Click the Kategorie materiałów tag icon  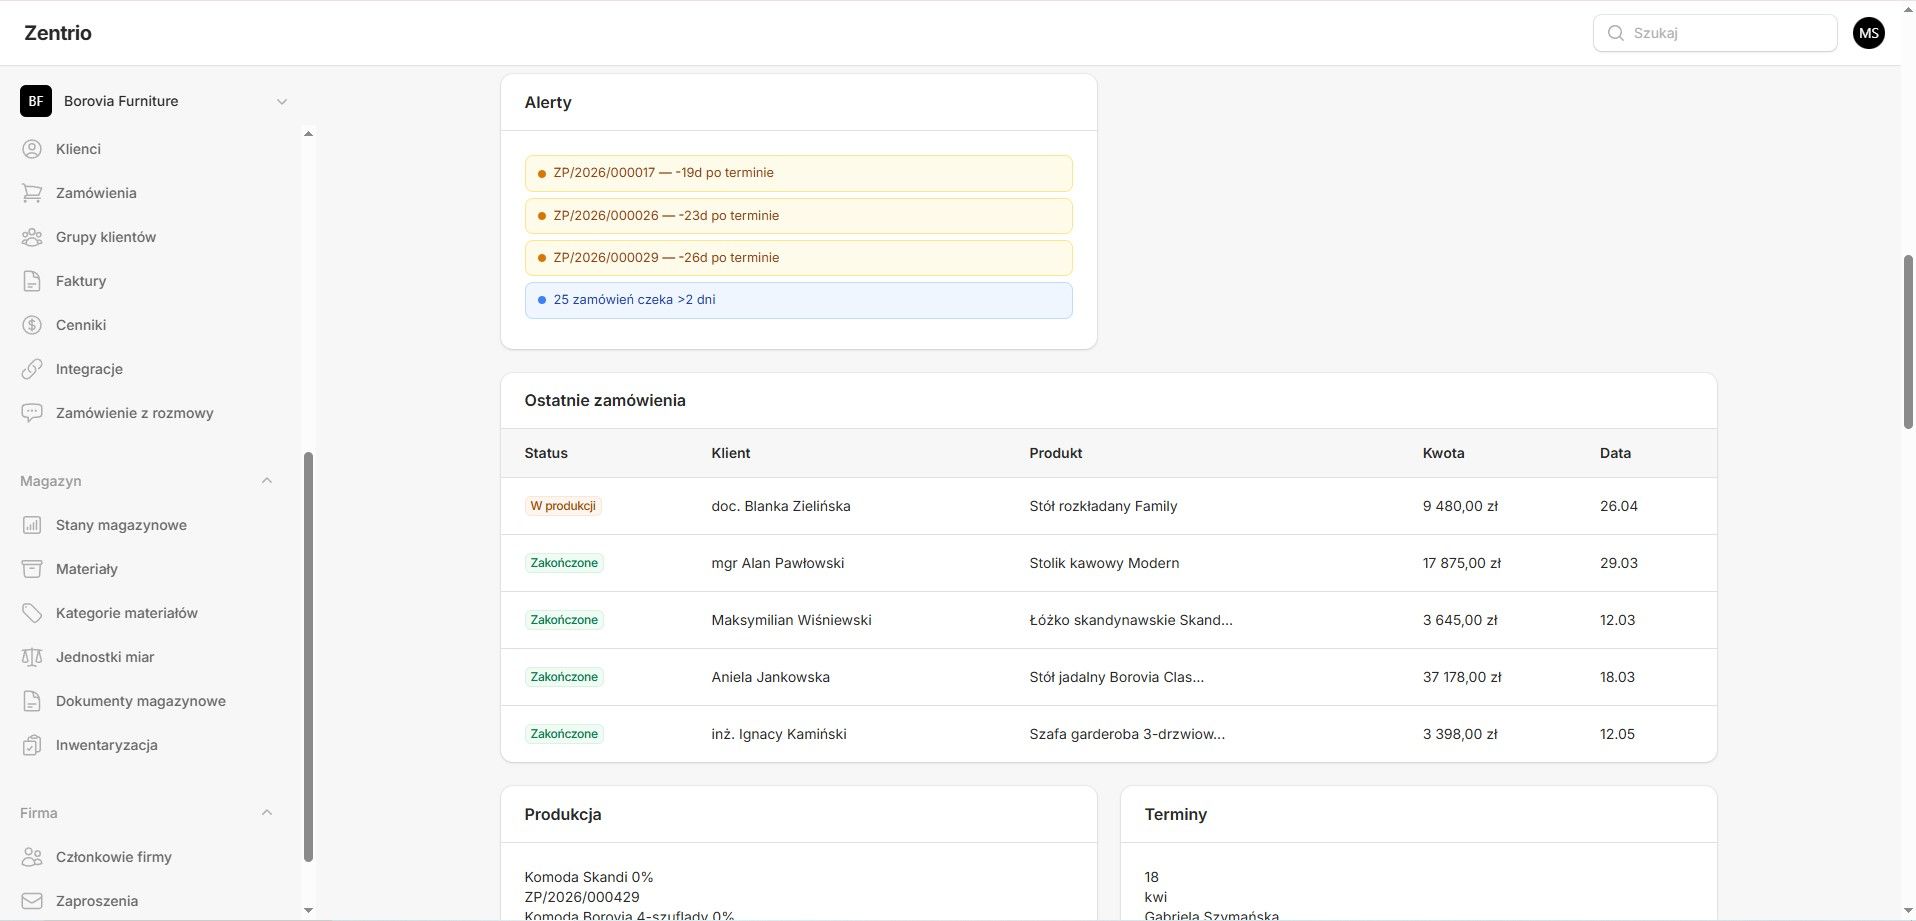[x=32, y=613]
